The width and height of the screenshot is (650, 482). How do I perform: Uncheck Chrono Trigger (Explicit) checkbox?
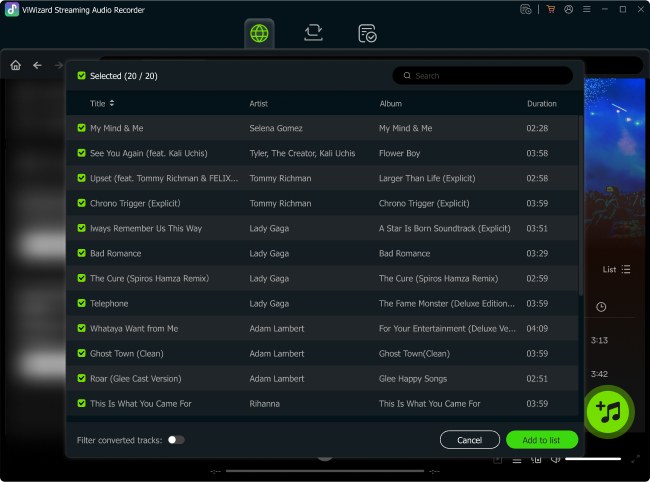point(81,203)
